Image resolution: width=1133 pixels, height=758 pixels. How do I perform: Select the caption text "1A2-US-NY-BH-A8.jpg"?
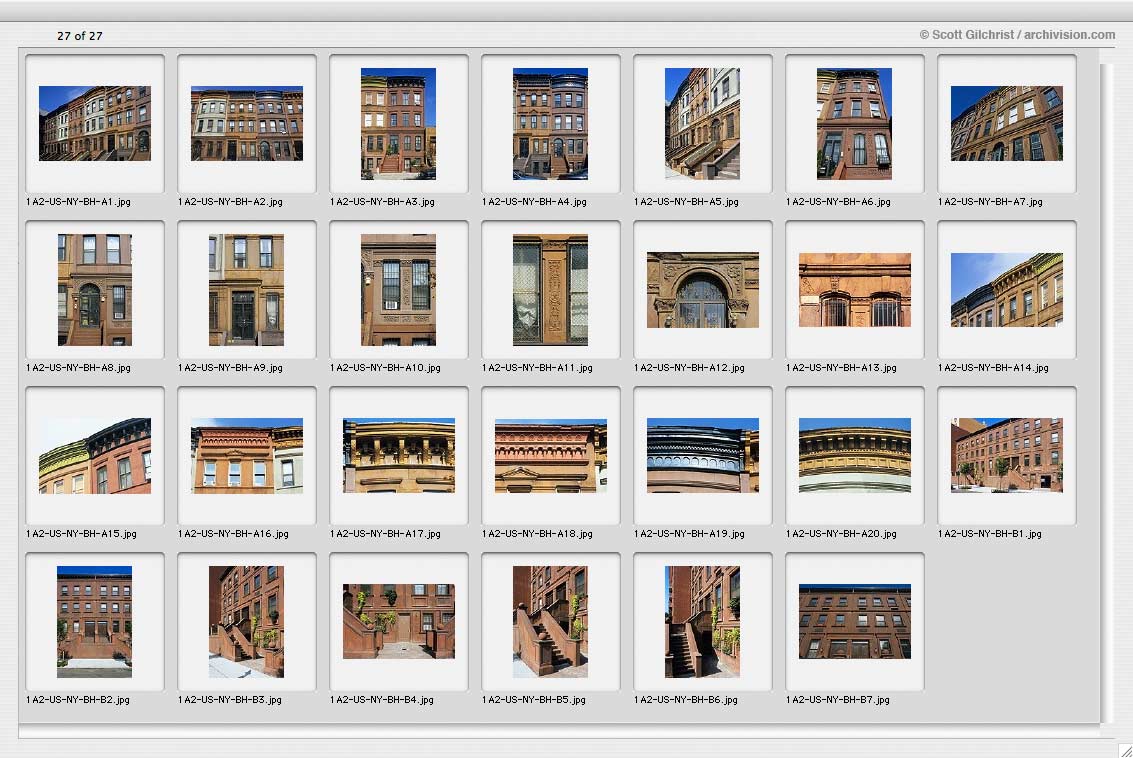click(79, 369)
